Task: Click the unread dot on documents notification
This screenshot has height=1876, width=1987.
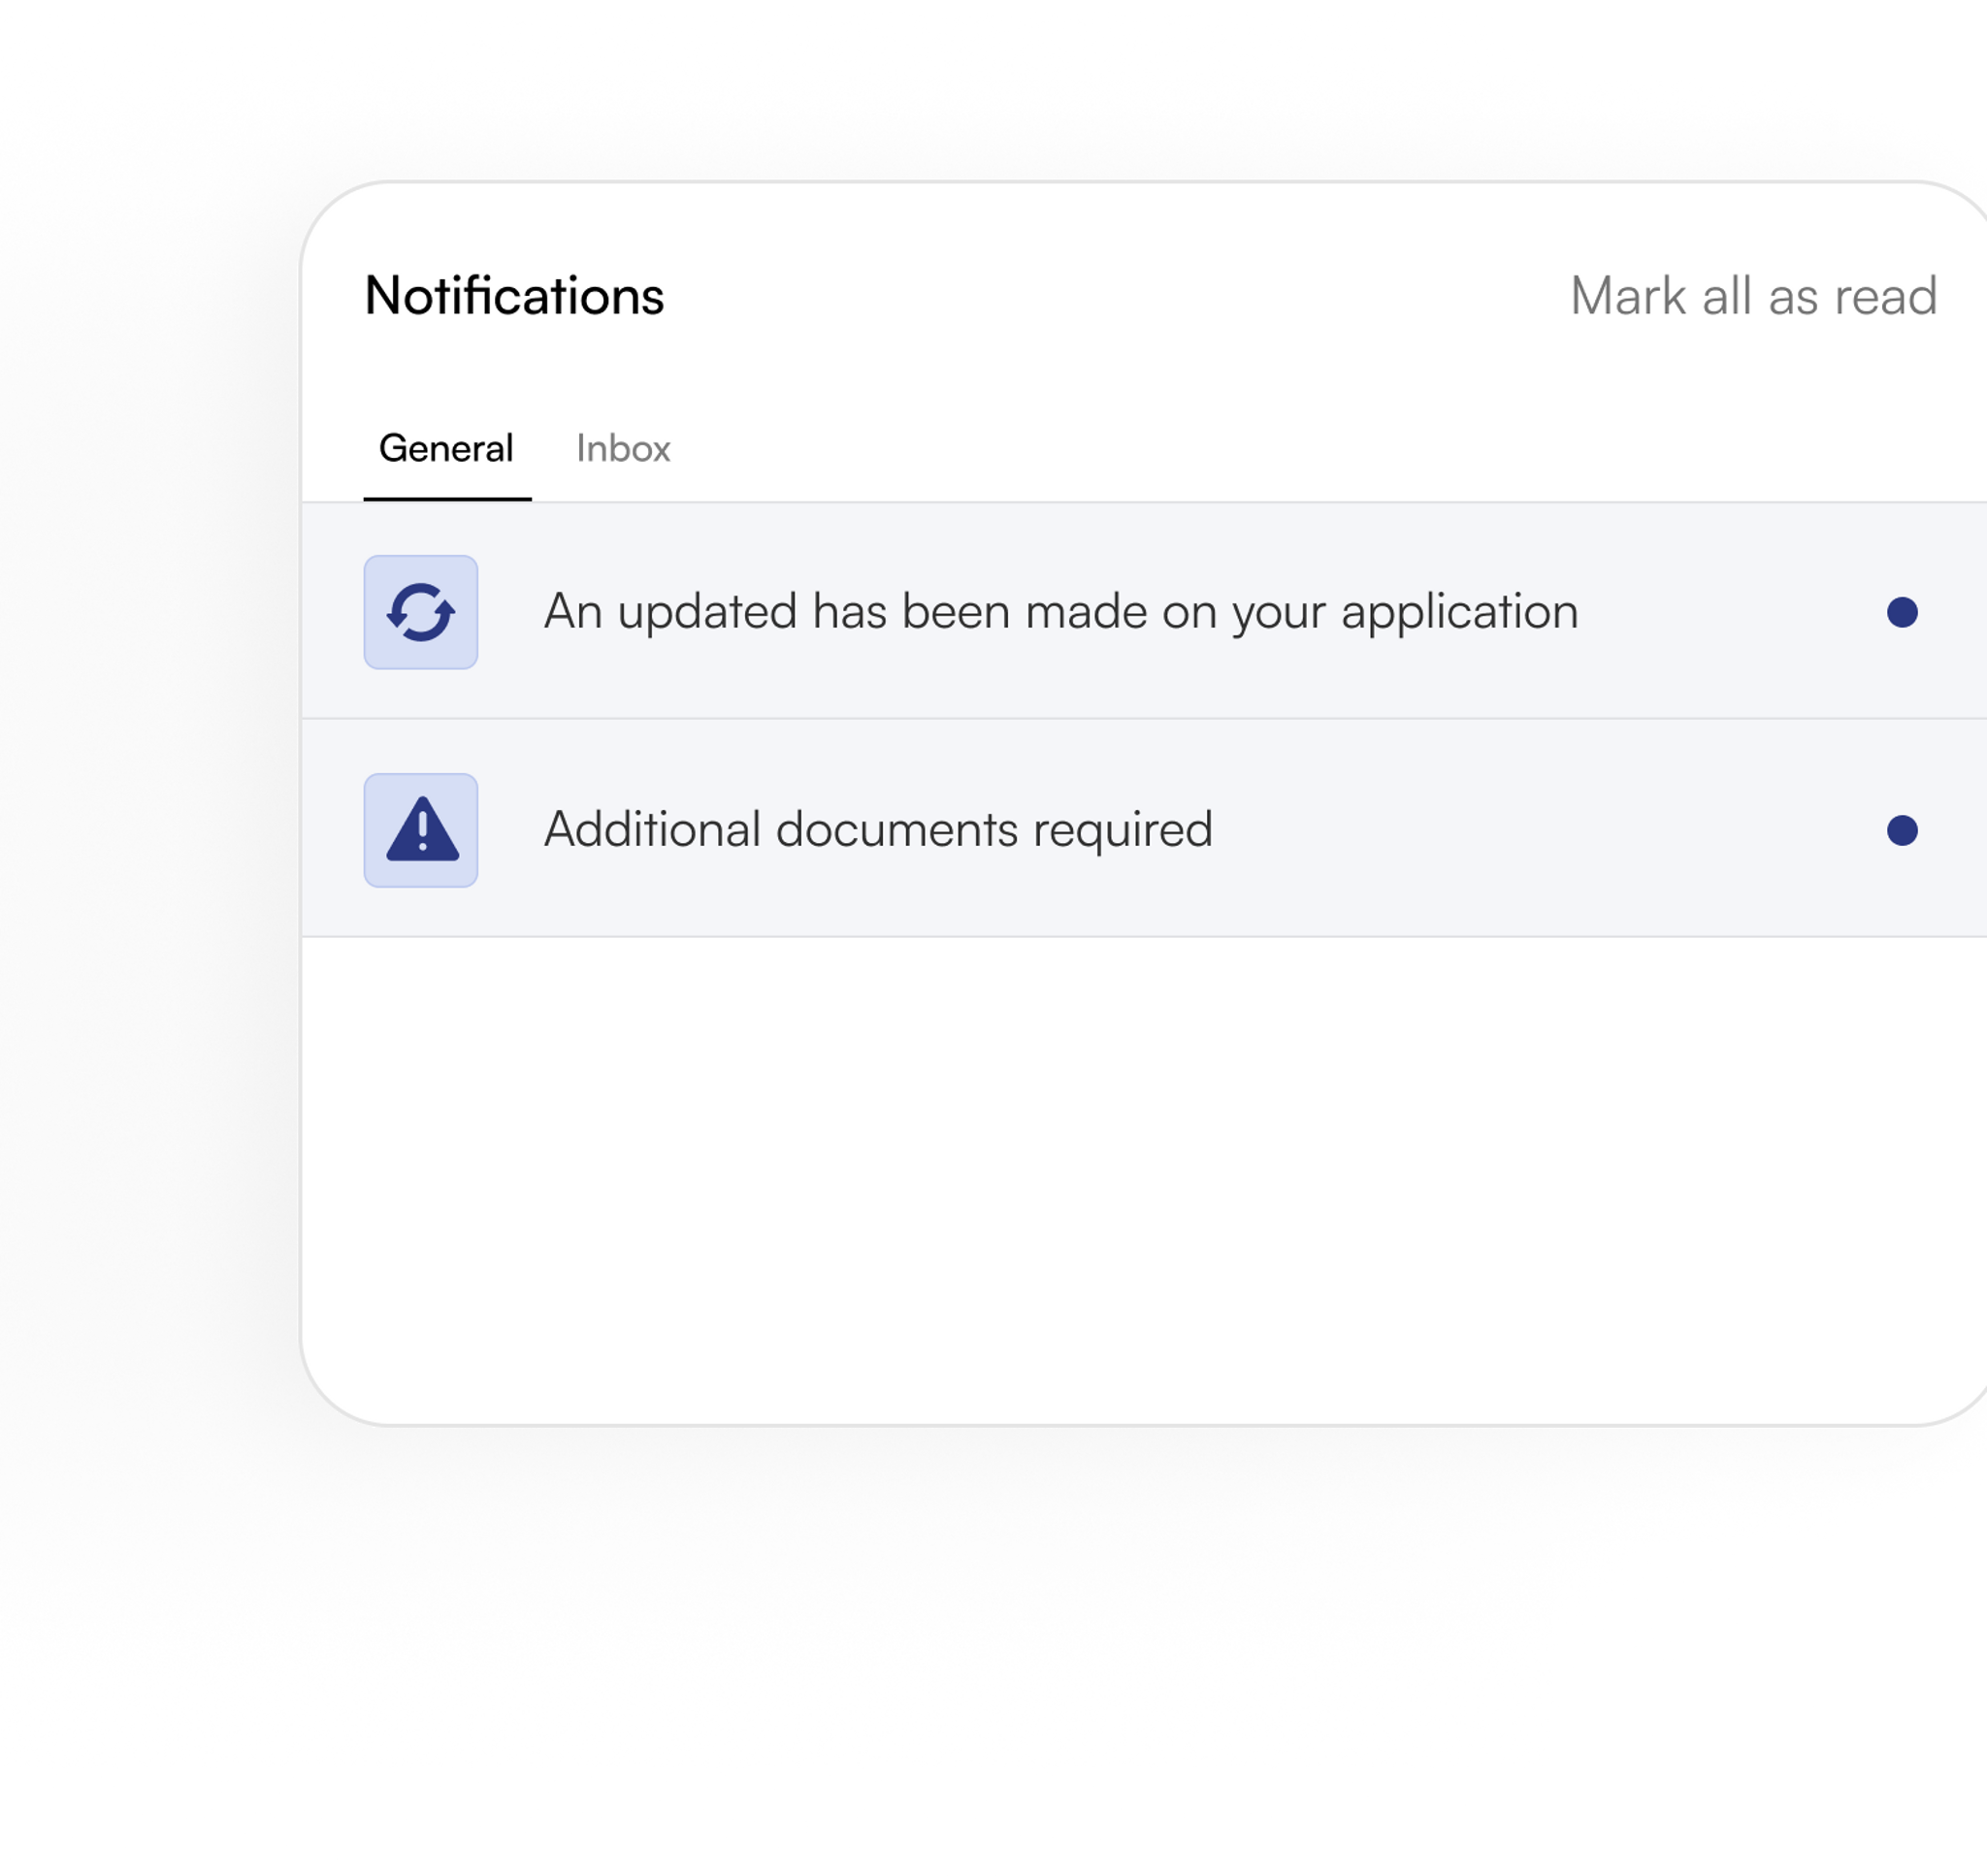Action: point(1903,828)
